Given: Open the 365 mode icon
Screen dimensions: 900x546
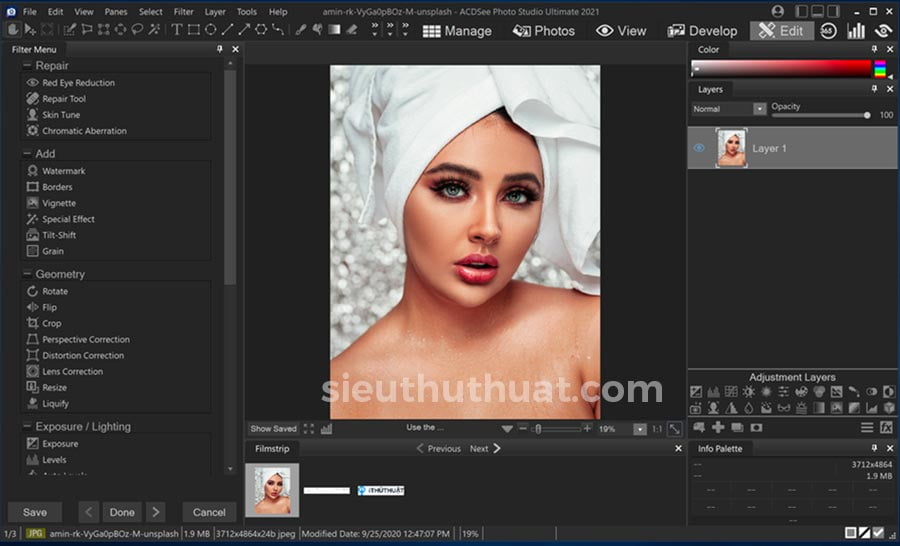Looking at the screenshot, I should coord(828,30).
